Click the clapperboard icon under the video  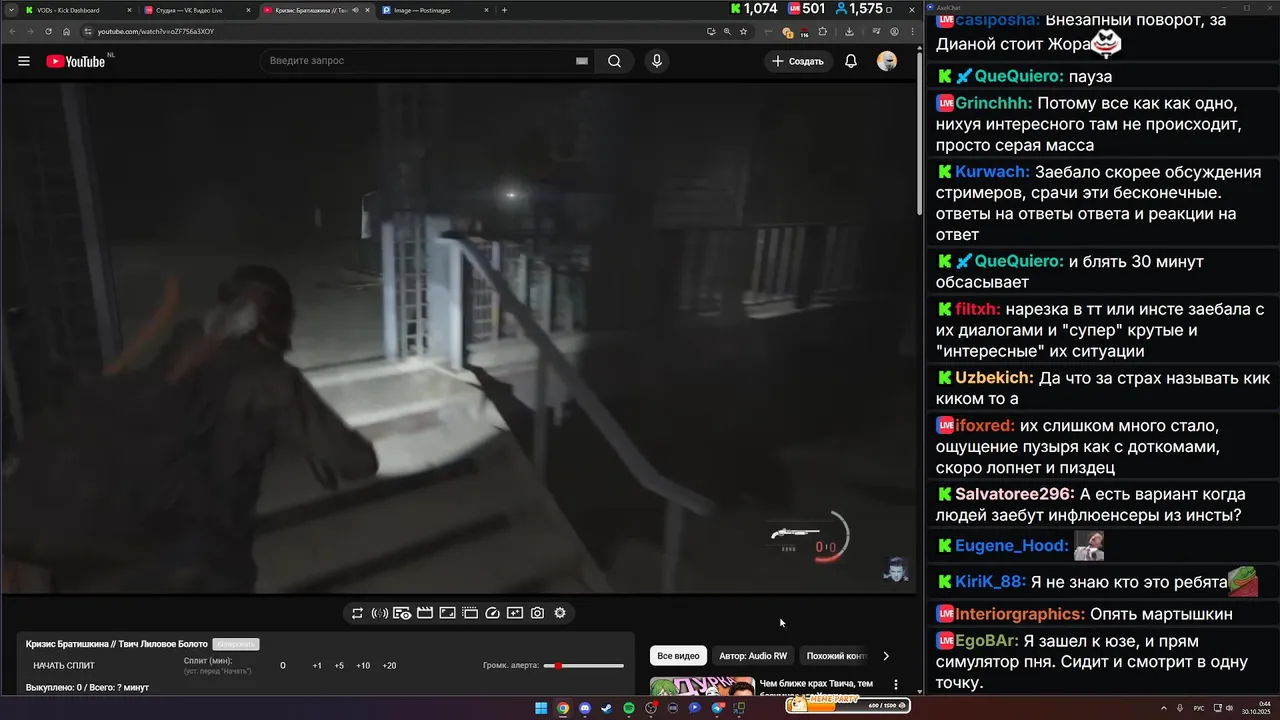tap(424, 613)
